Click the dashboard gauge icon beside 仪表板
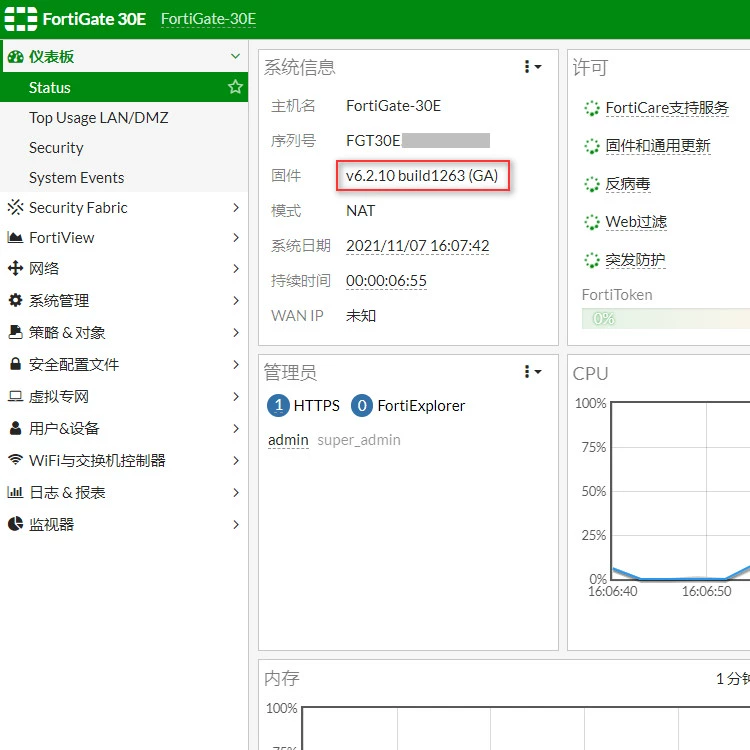This screenshot has height=750, width=750. tap(15, 57)
